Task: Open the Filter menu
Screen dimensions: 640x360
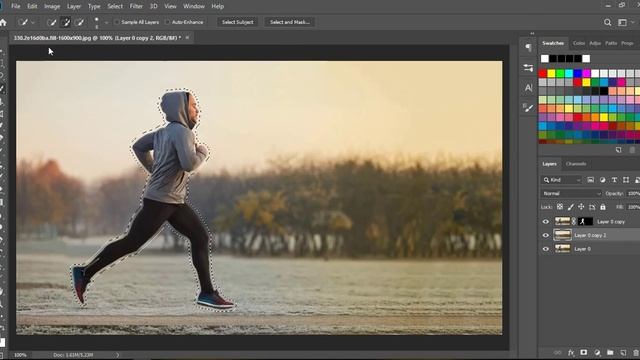Action: click(x=136, y=6)
